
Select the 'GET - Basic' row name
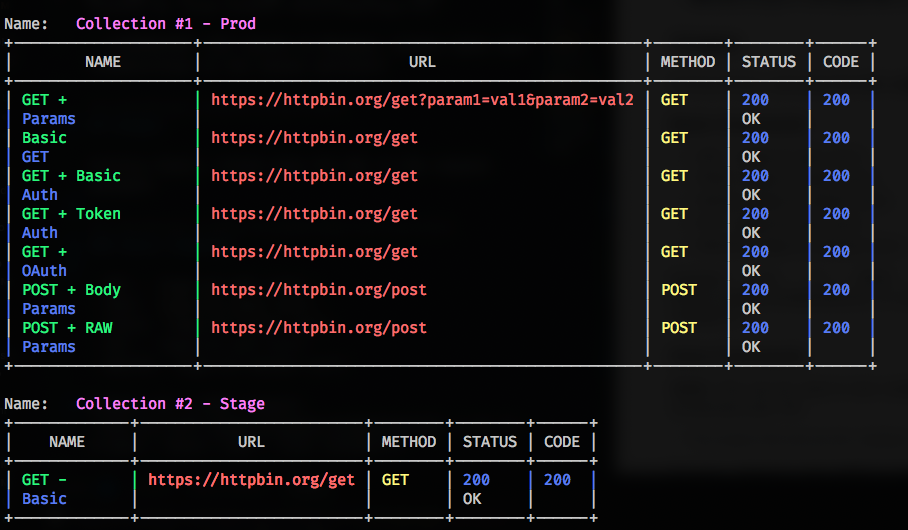click(44, 489)
